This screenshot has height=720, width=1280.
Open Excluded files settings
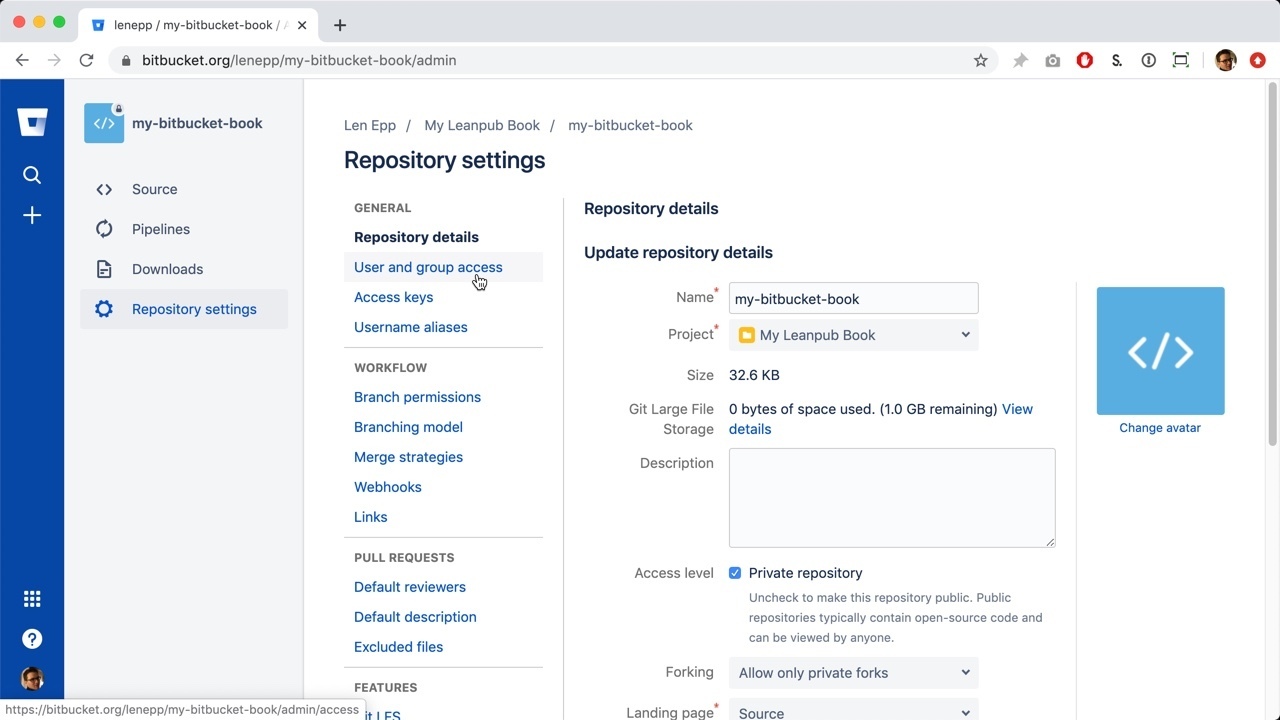tap(398, 647)
